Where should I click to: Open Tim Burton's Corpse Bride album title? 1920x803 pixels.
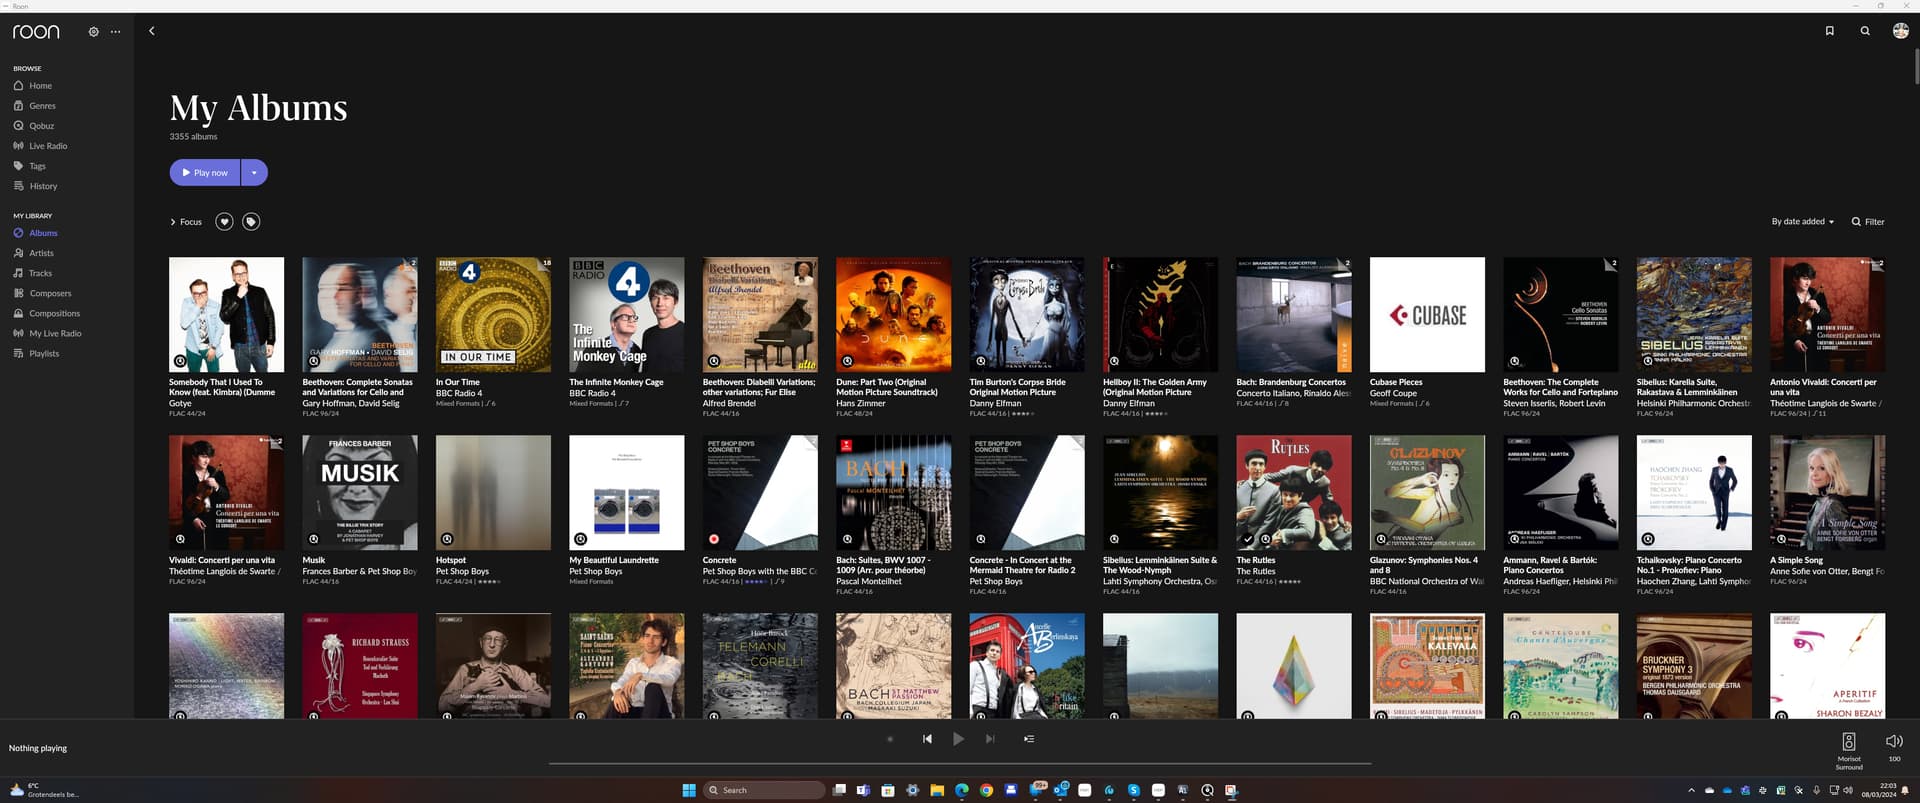click(x=1018, y=387)
